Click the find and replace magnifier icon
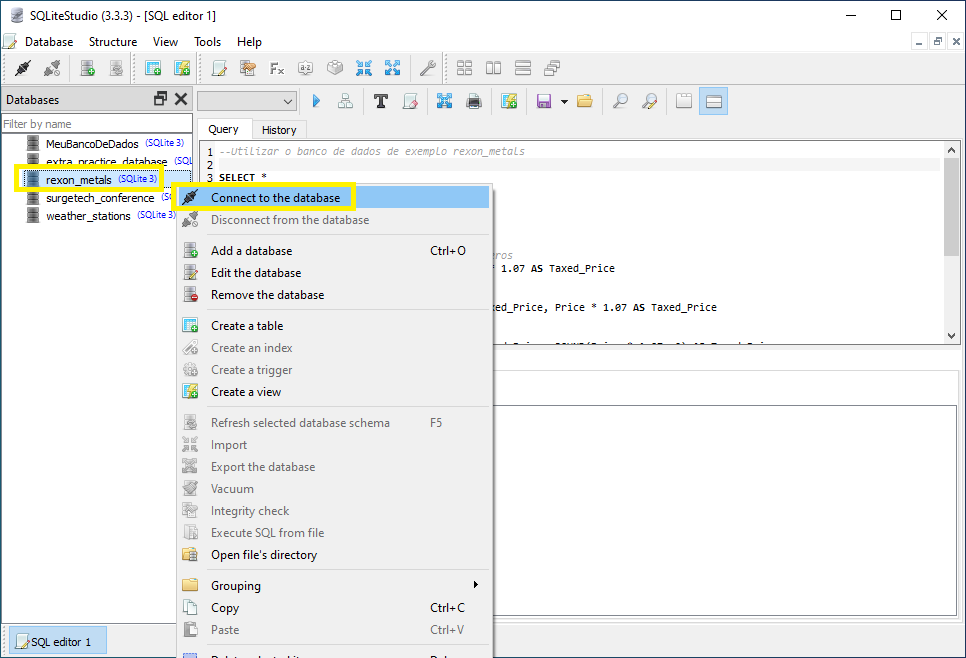Viewport: 966px width, 658px height. (x=649, y=101)
